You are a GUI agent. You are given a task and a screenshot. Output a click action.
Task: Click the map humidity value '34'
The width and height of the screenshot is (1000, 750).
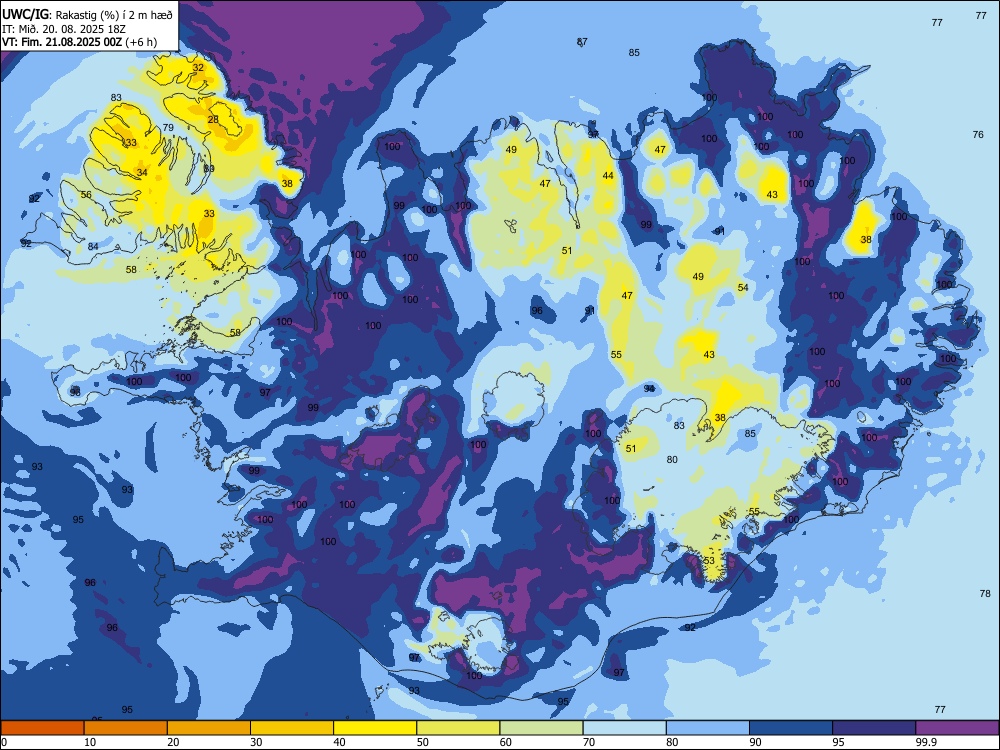[142, 173]
